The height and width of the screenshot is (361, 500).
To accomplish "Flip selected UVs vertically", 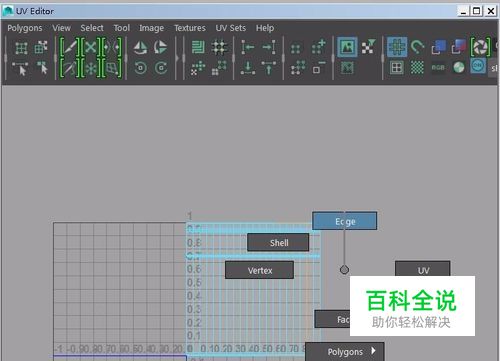I will pyautogui.click(x=161, y=47).
